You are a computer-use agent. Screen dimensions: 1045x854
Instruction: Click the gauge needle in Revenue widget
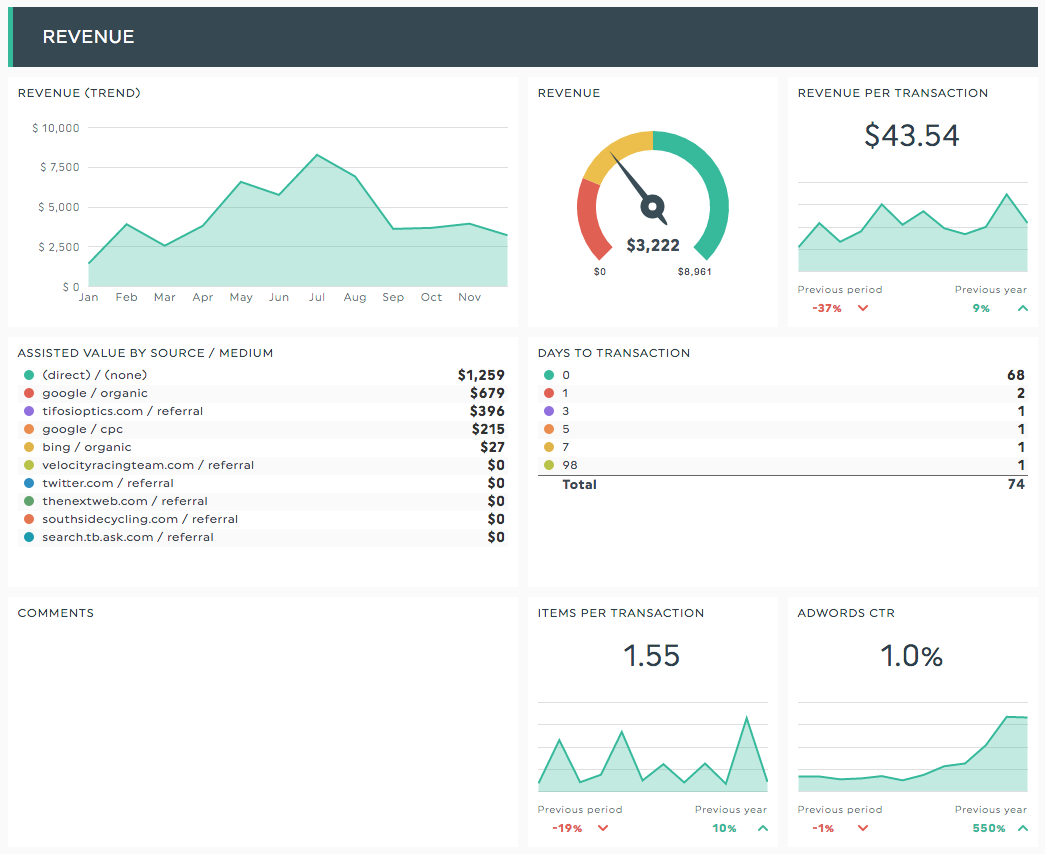[636, 187]
